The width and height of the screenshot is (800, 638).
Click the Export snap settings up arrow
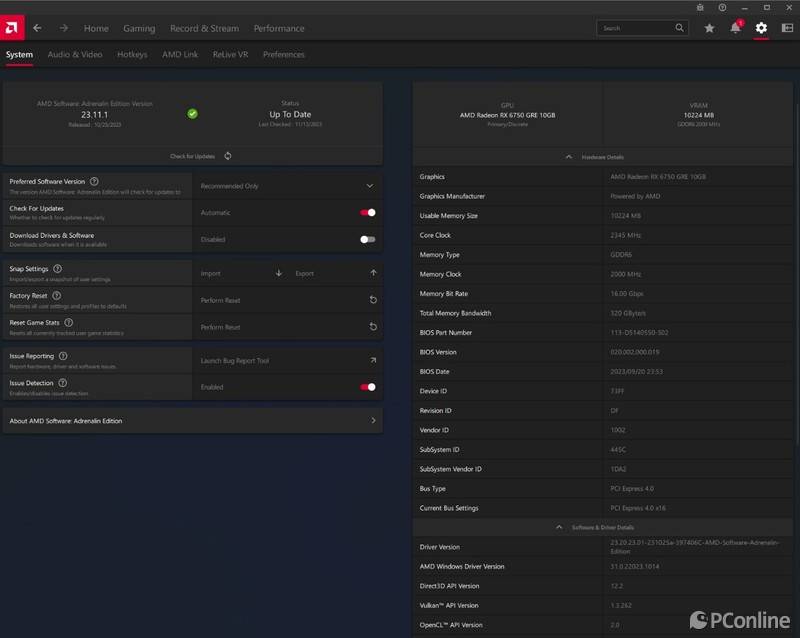pos(373,273)
